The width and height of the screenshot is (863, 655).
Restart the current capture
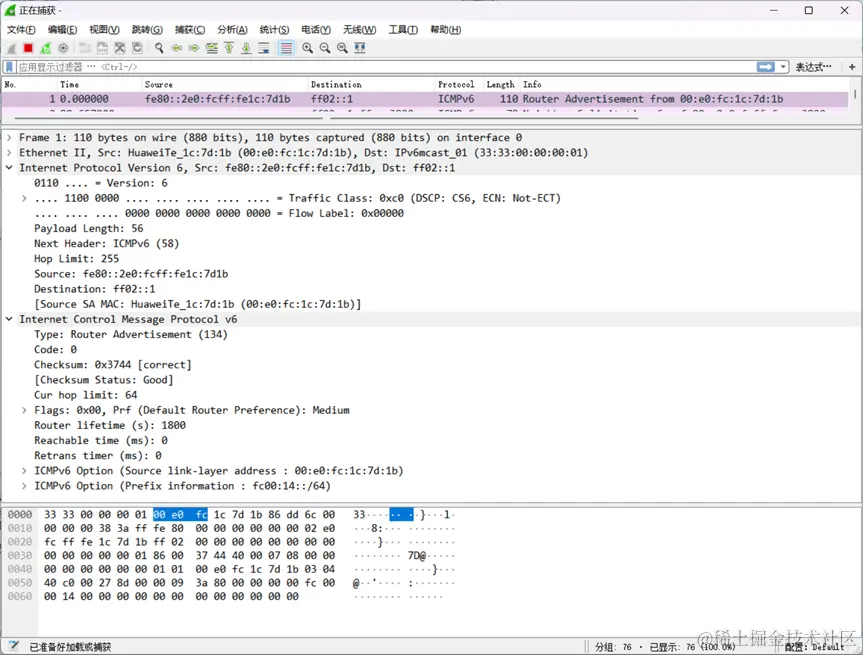(x=46, y=48)
